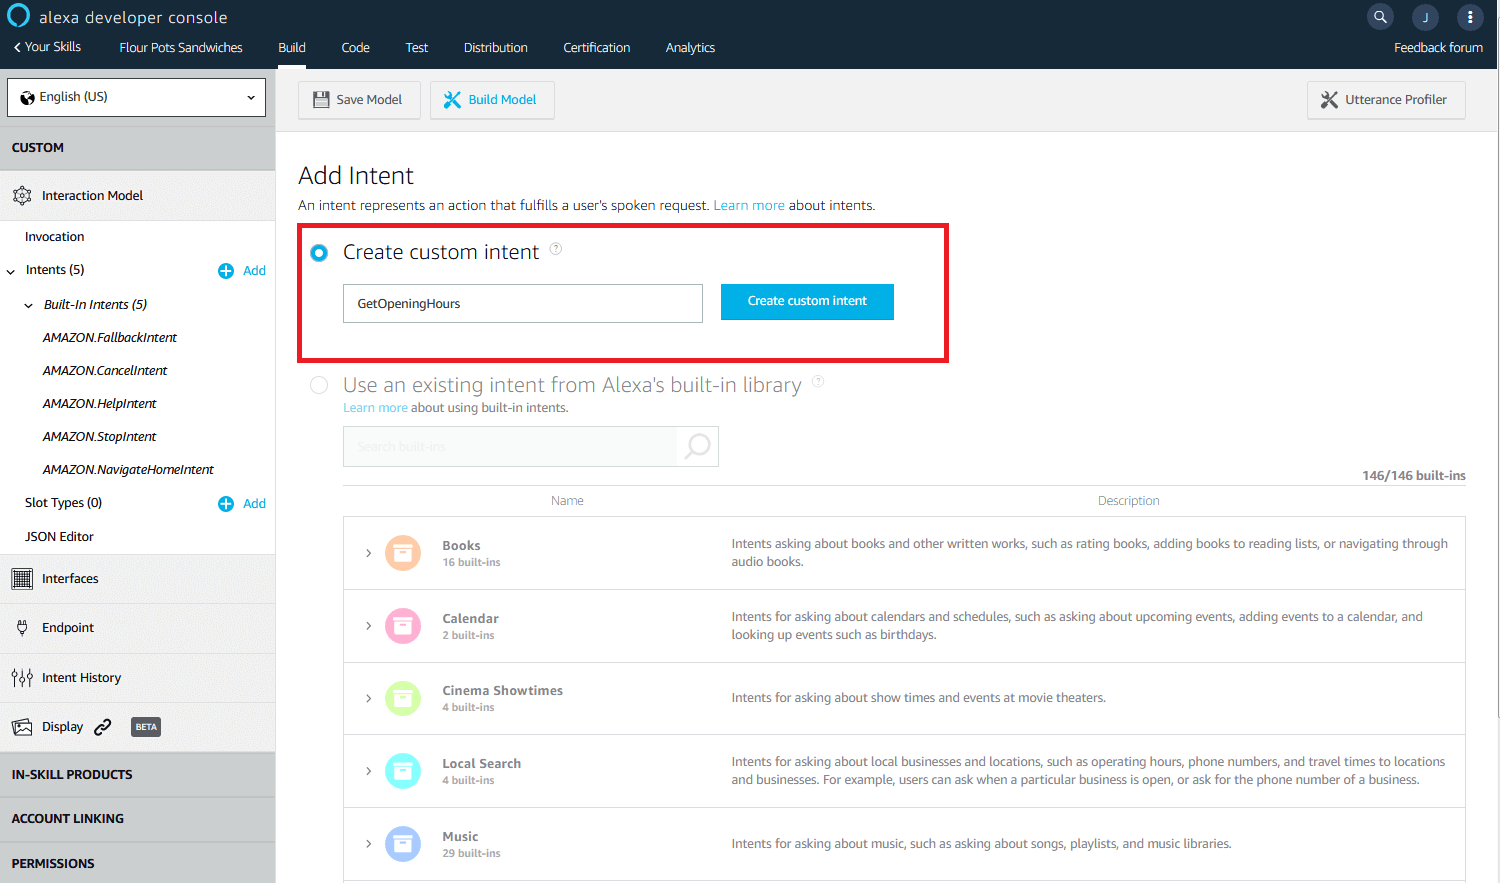
Task: Open the Distribution tab
Action: pos(496,48)
